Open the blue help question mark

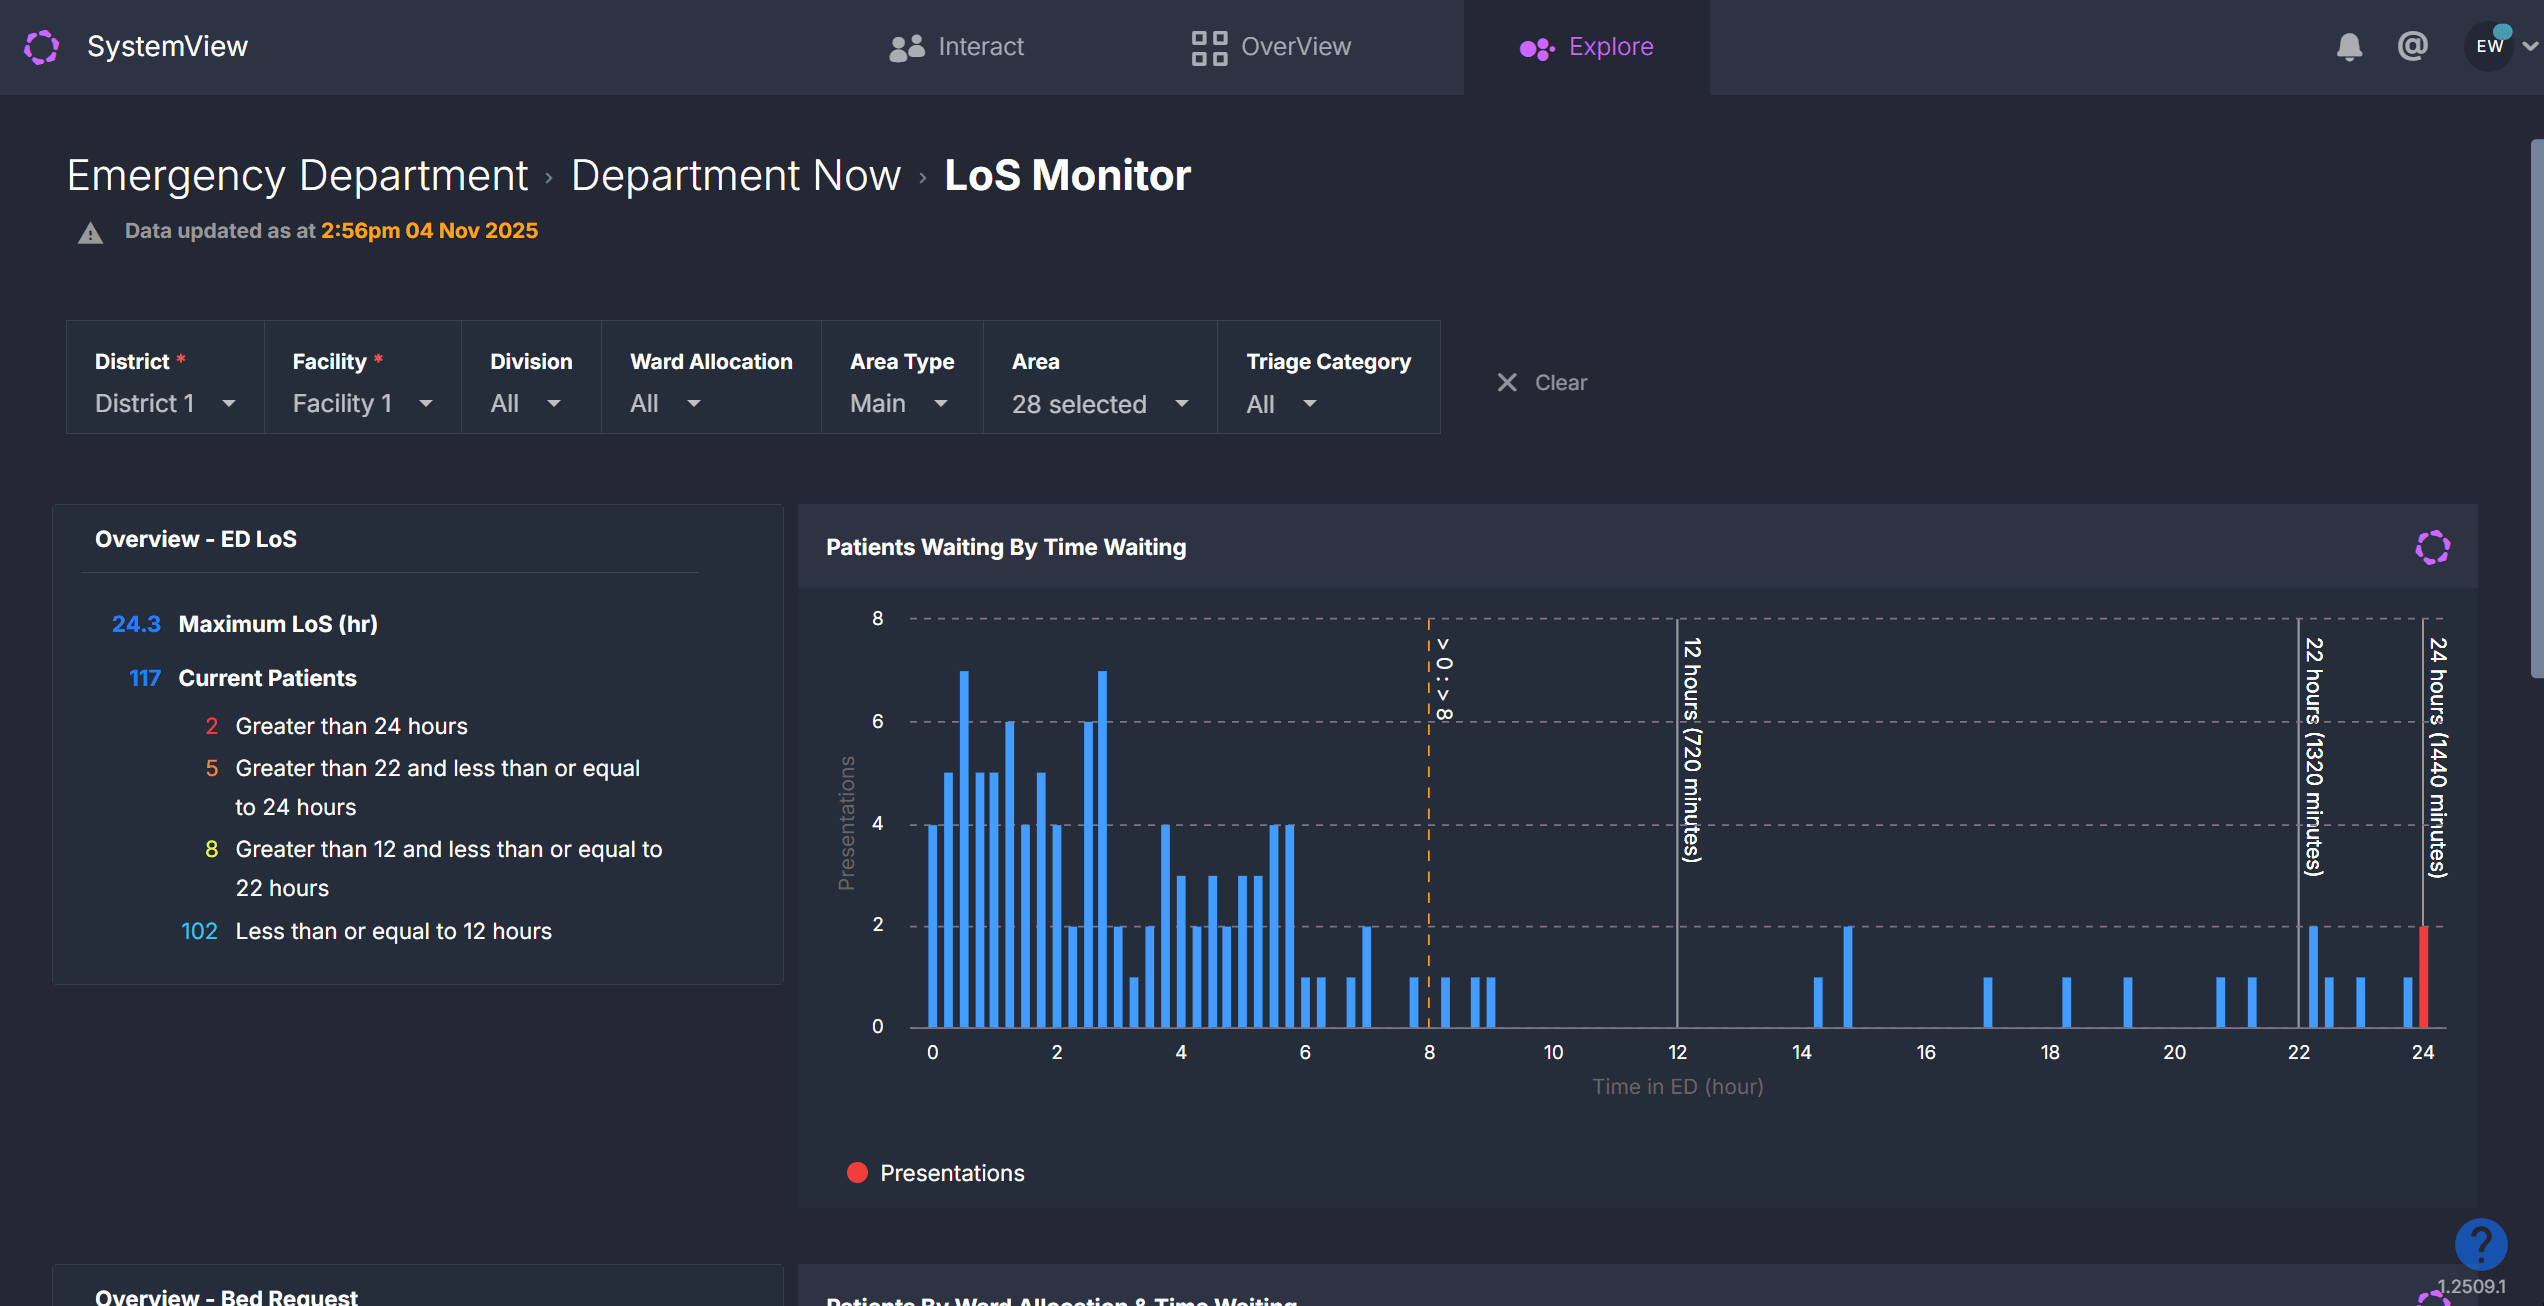click(2480, 1244)
